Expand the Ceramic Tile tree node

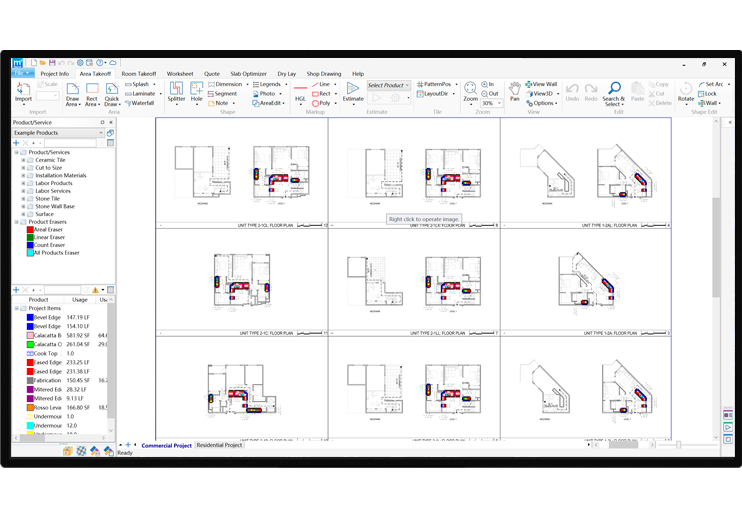(23, 160)
